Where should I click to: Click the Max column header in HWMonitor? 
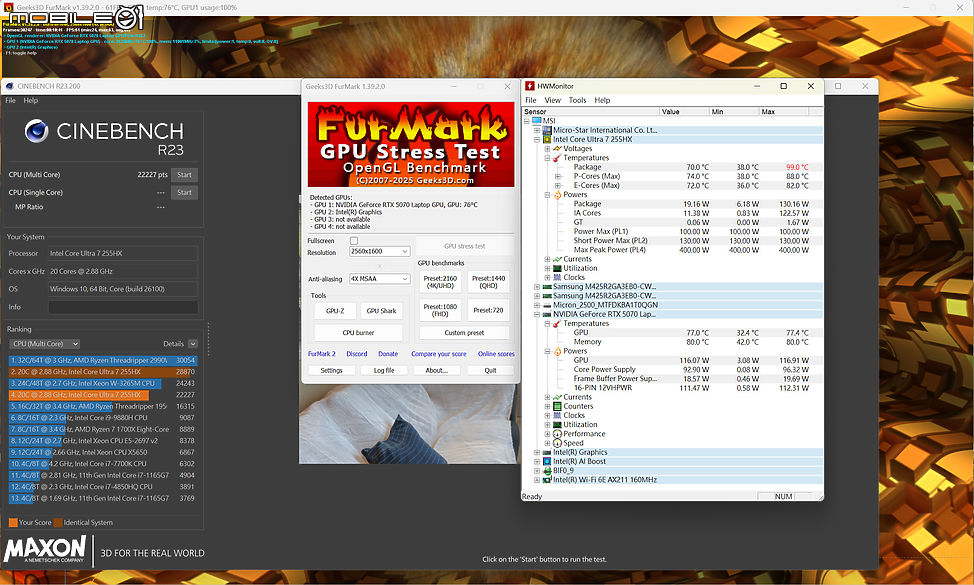[784, 112]
